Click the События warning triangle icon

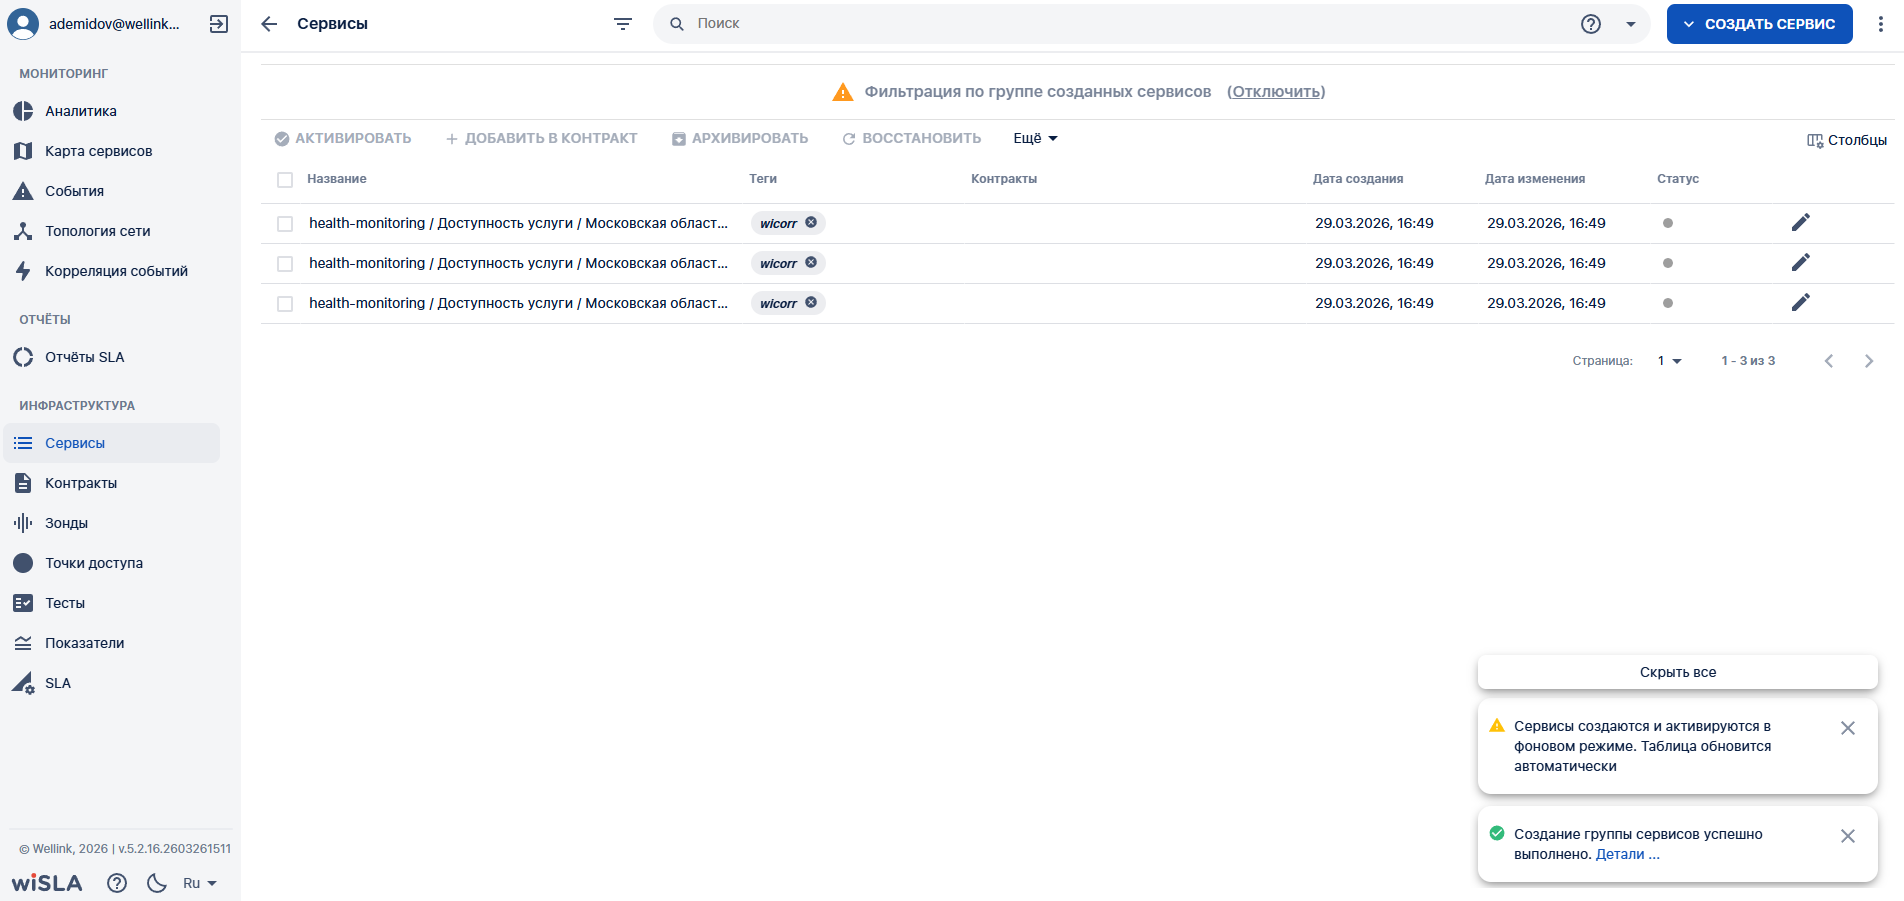23,191
